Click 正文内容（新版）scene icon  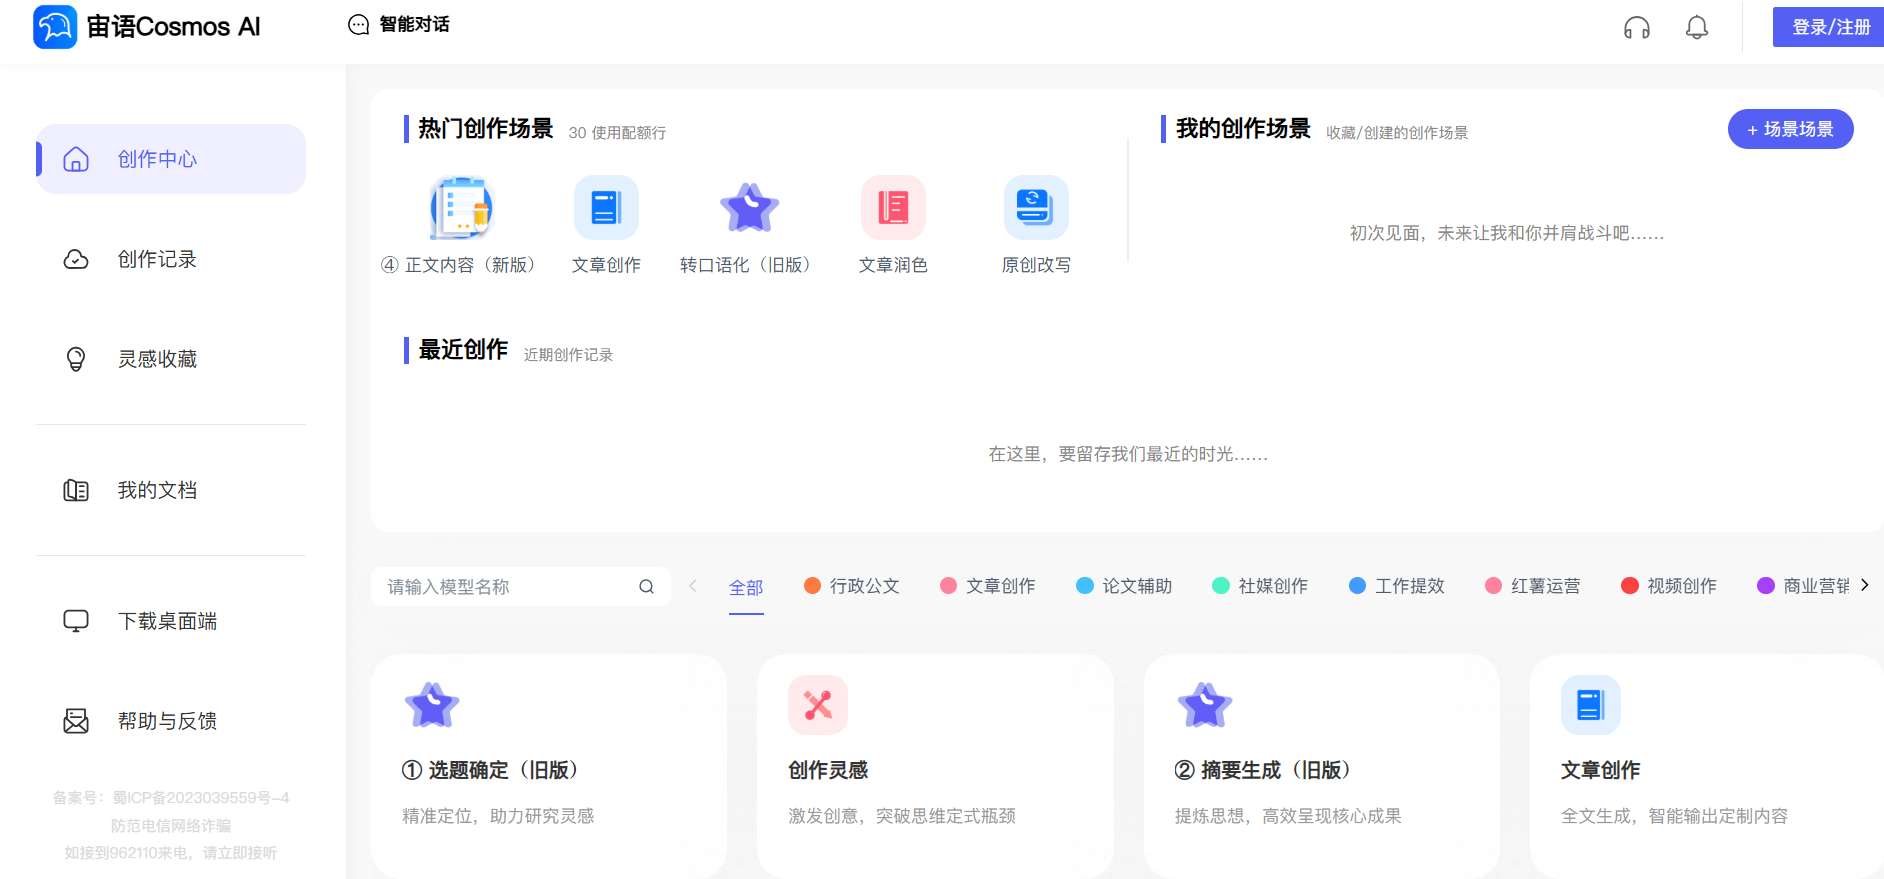[x=461, y=208]
